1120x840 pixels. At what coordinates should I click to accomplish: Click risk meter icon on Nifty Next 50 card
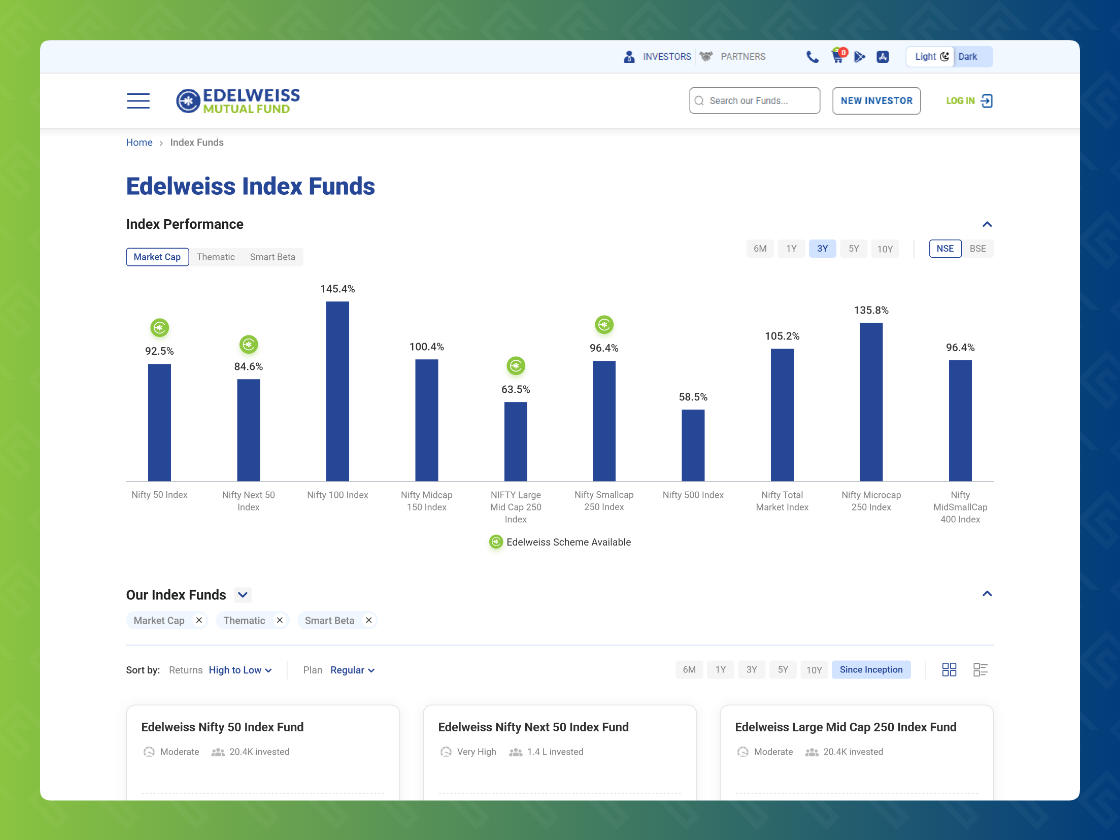coord(446,752)
